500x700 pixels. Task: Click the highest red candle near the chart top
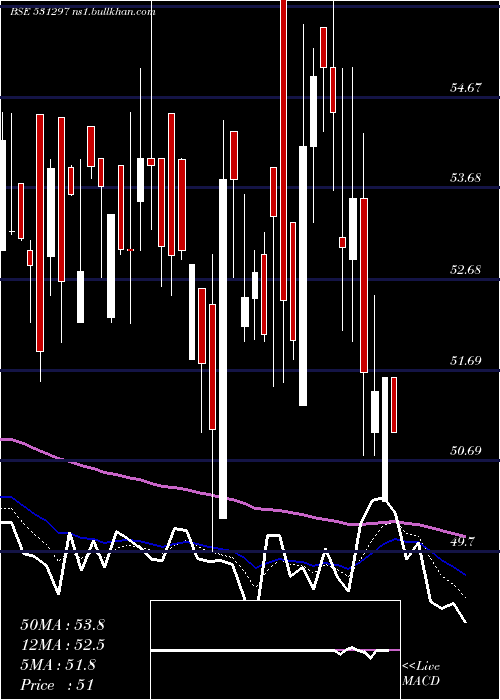point(283,150)
